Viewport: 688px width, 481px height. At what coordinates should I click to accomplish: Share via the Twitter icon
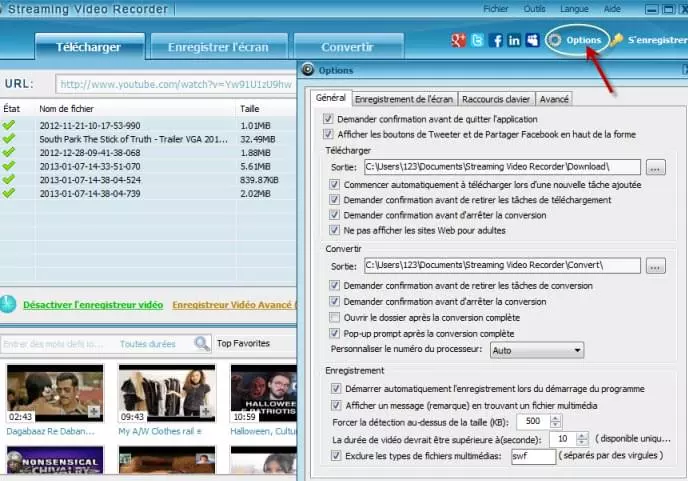(x=477, y=40)
